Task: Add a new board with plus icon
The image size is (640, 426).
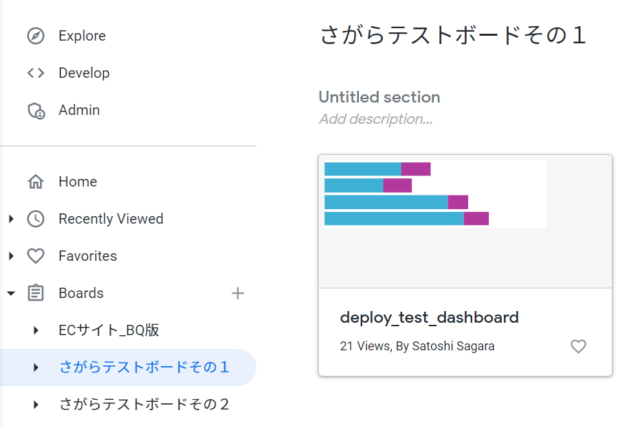Action: coord(237,293)
